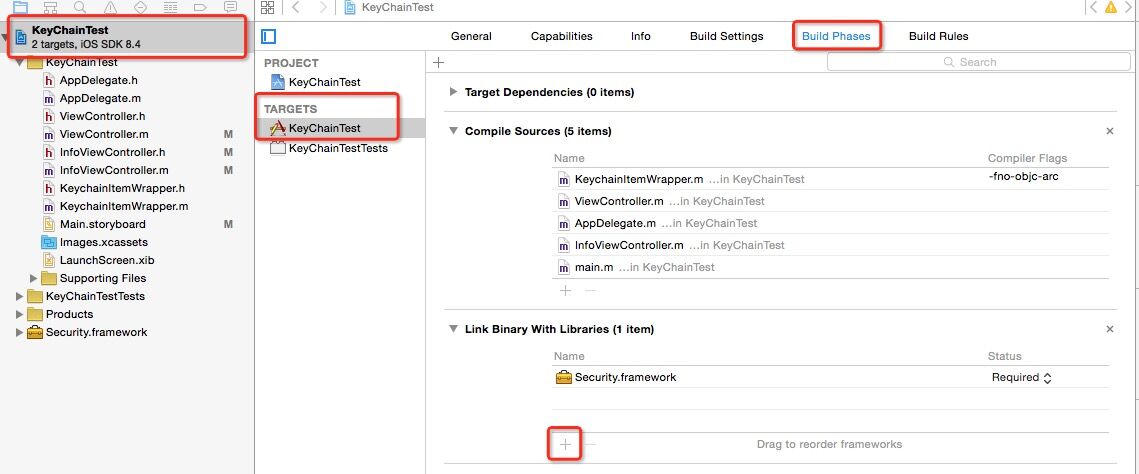The height and width of the screenshot is (474, 1139).
Task: Open Images.xcassets in the navigator
Action: pos(103,242)
